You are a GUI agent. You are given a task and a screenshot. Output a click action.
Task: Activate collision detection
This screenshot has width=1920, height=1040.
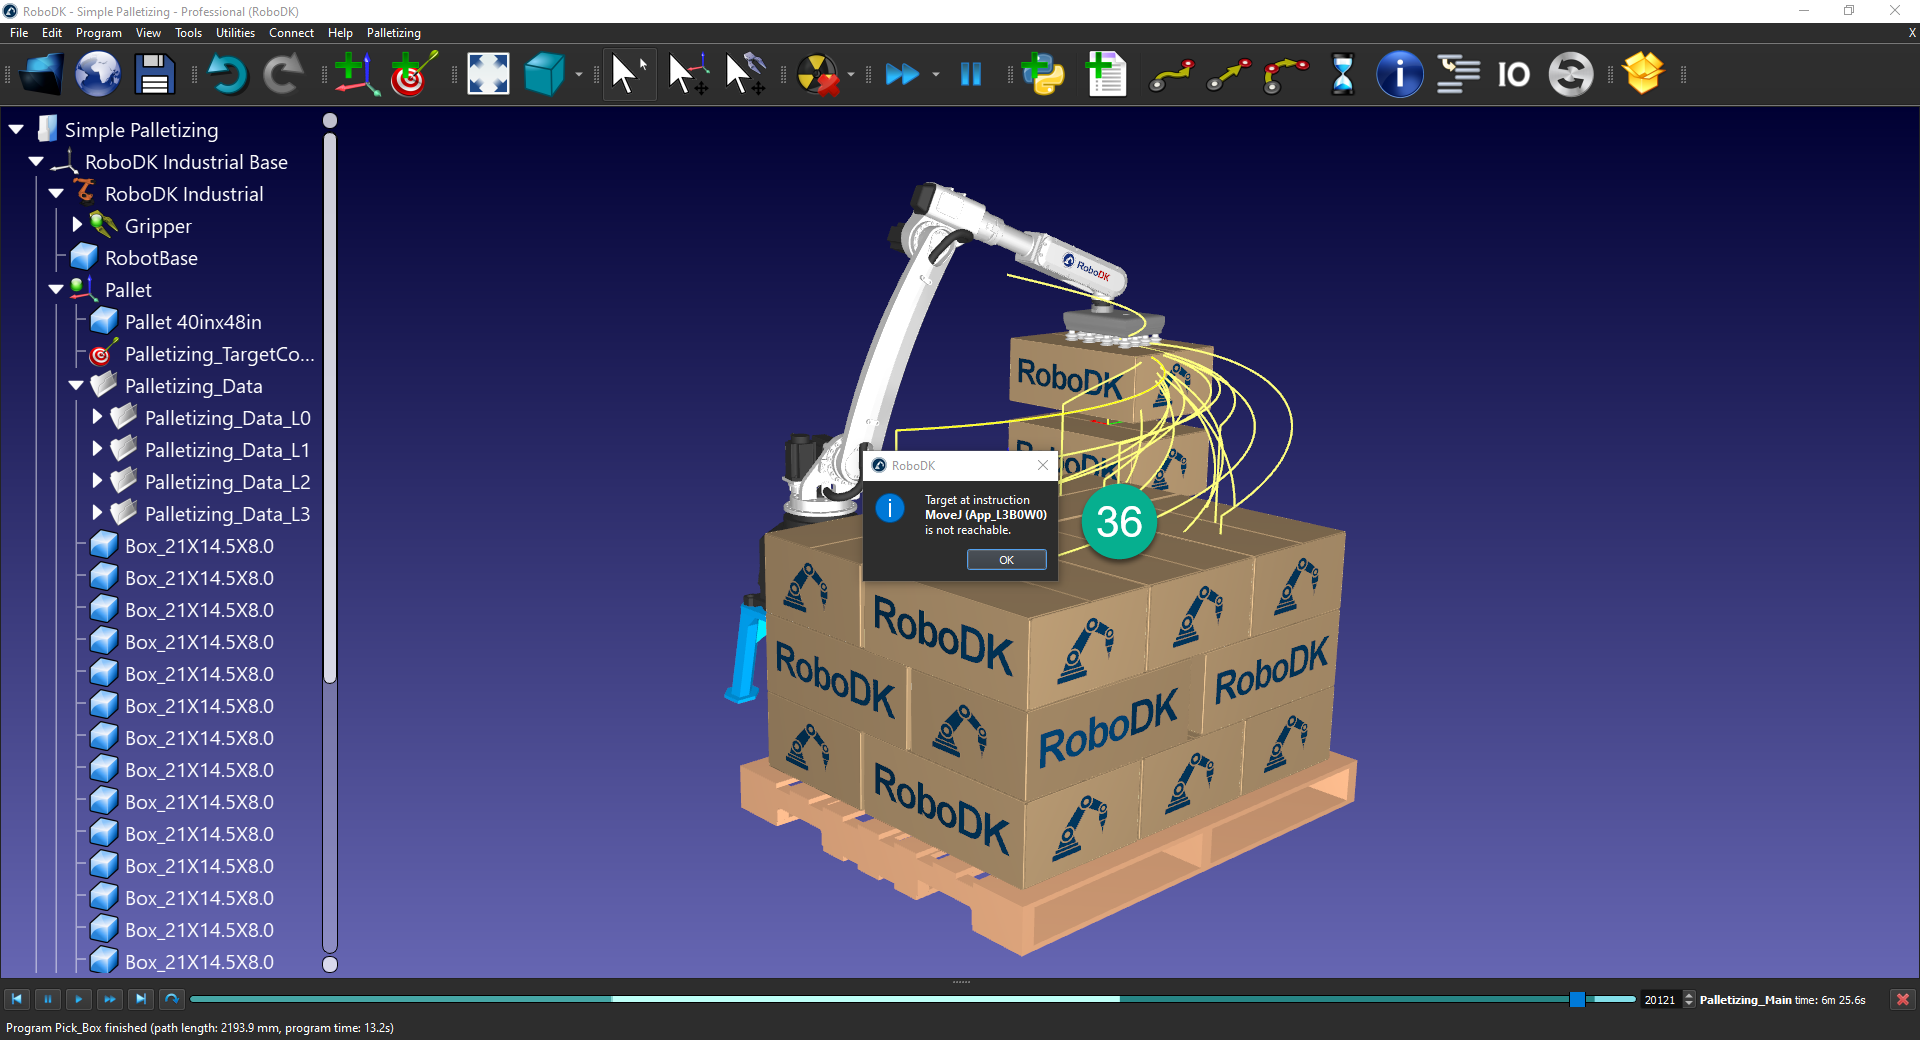tap(820, 74)
